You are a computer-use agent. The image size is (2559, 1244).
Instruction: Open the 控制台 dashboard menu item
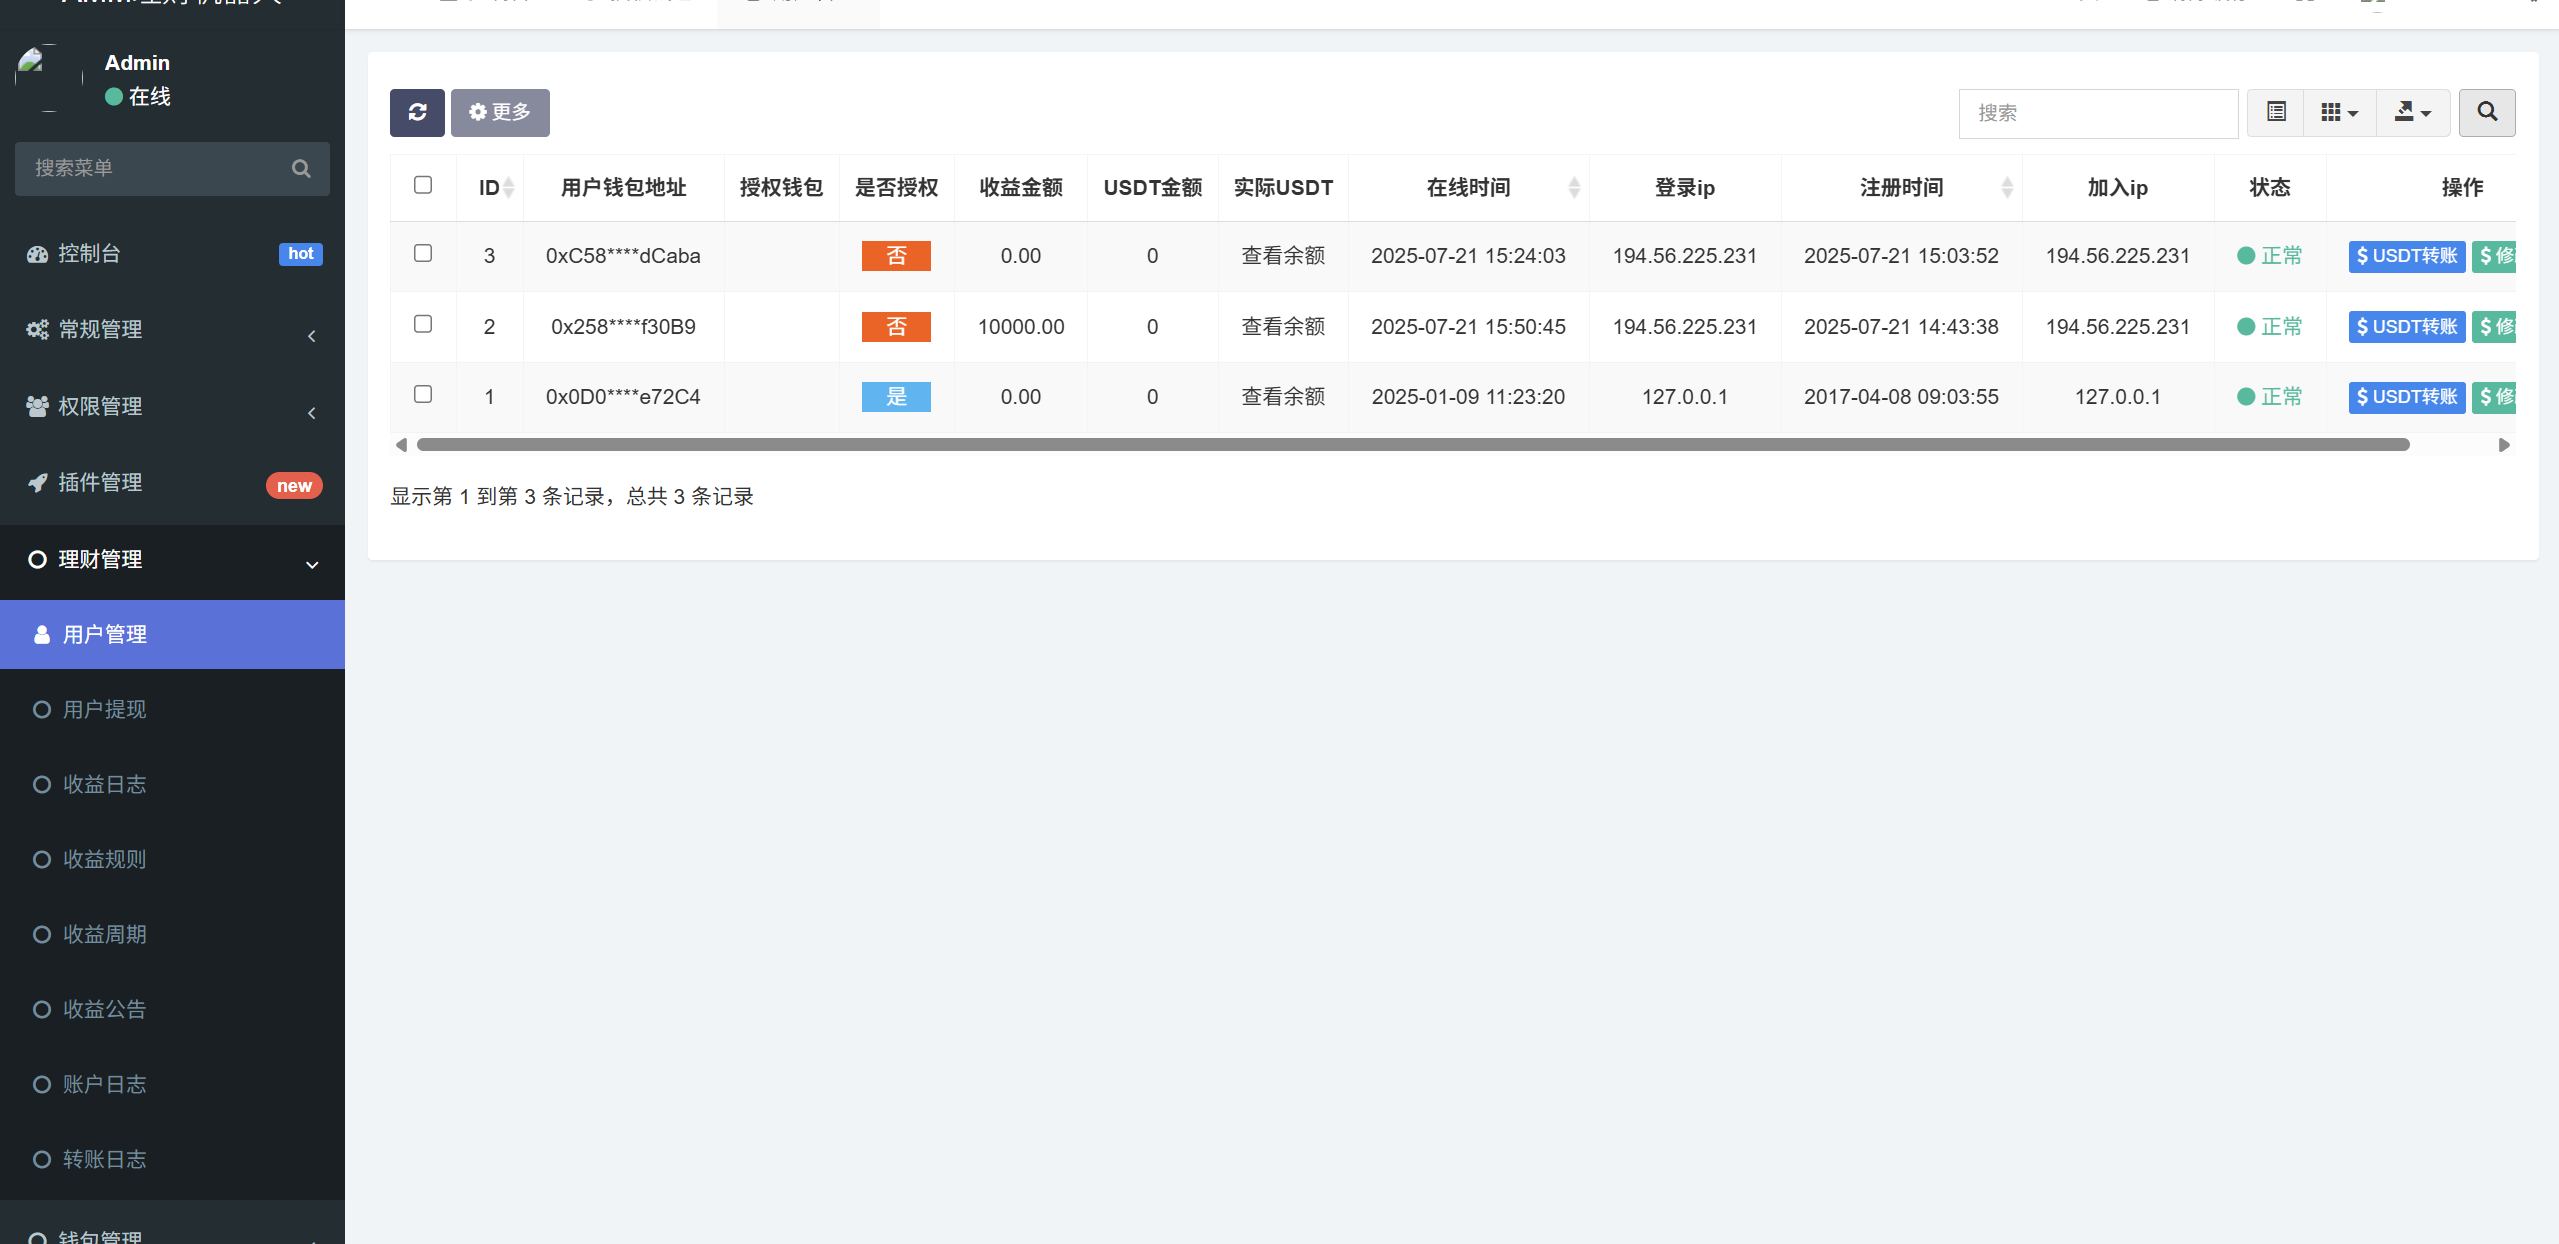[90, 254]
